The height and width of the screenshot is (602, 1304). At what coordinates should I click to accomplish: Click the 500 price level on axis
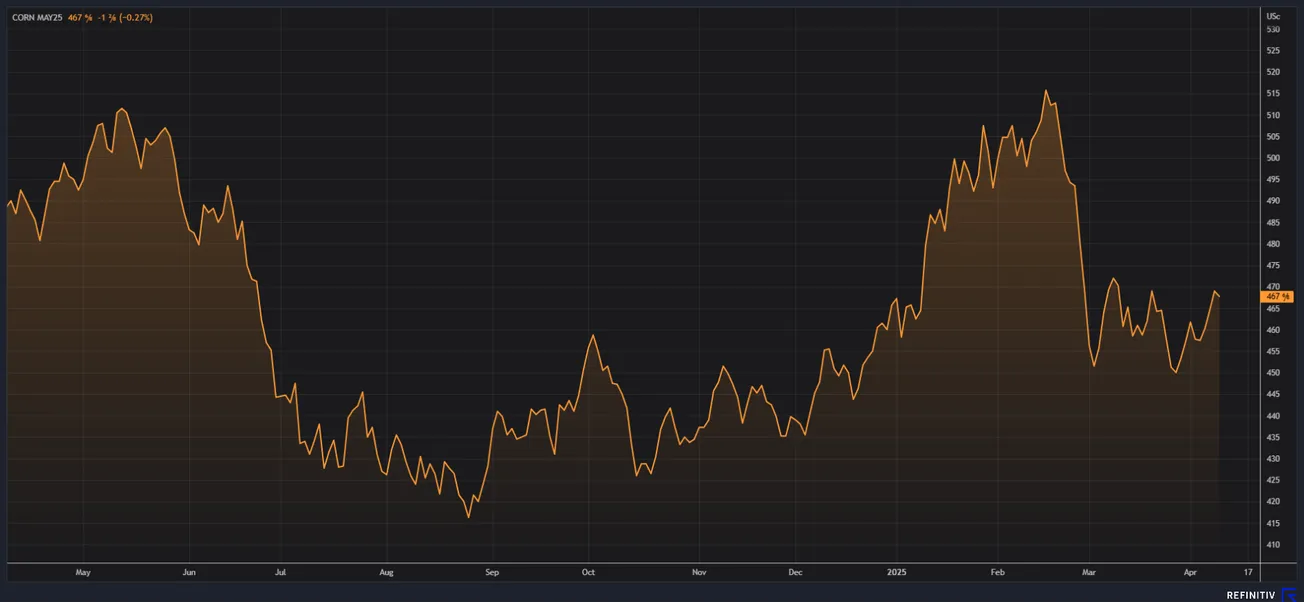click(1273, 158)
